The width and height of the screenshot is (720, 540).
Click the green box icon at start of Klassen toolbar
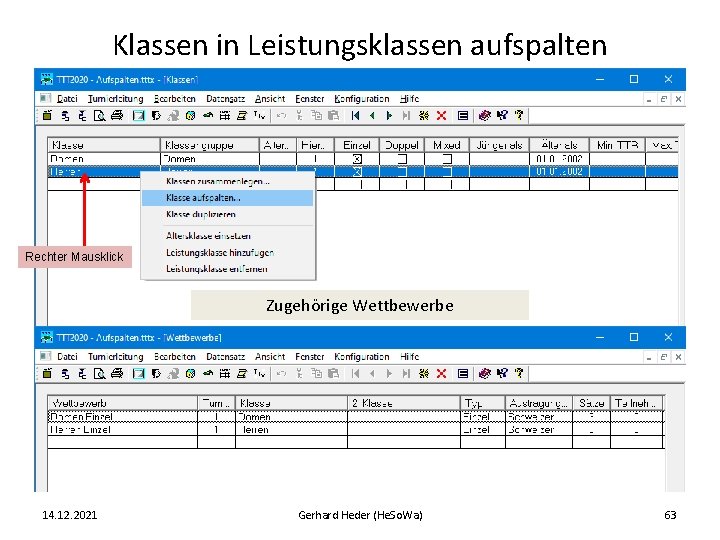click(47, 116)
